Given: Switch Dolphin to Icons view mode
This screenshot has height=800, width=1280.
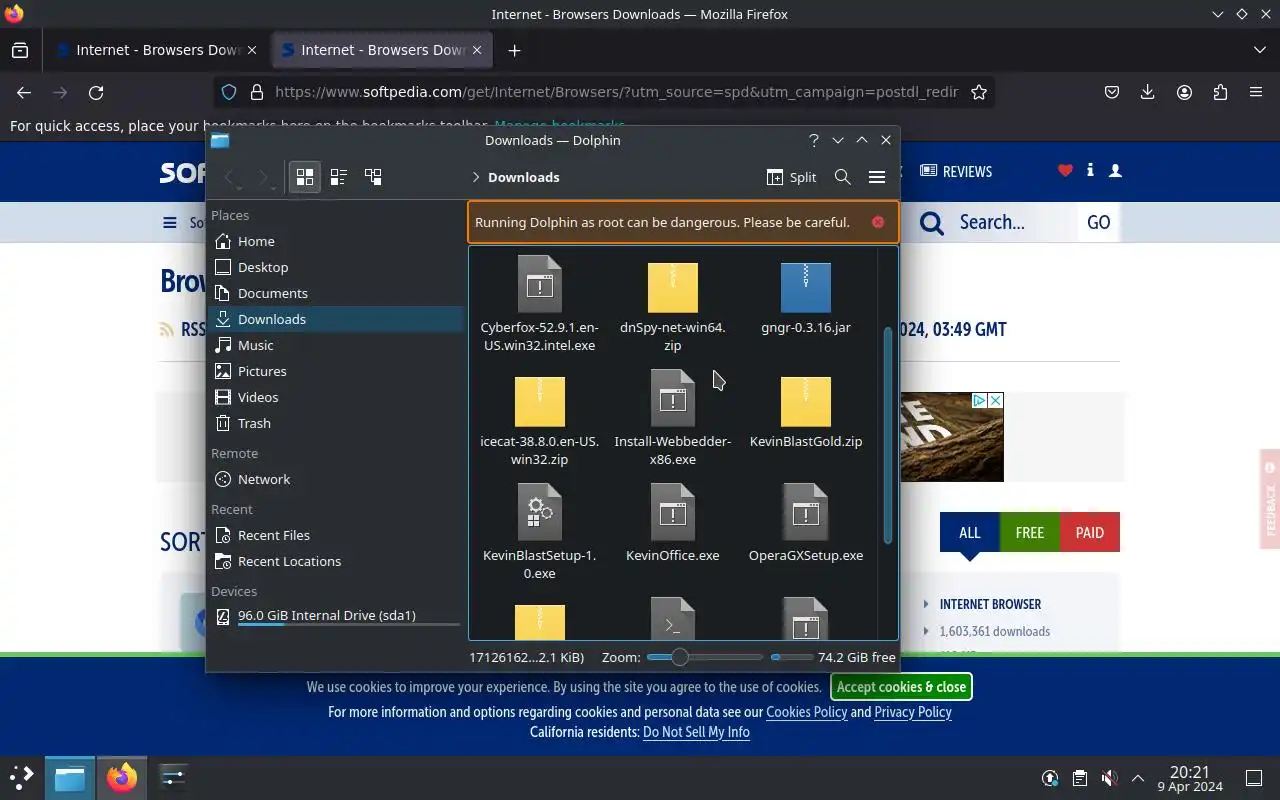Looking at the screenshot, I should pyautogui.click(x=305, y=177).
